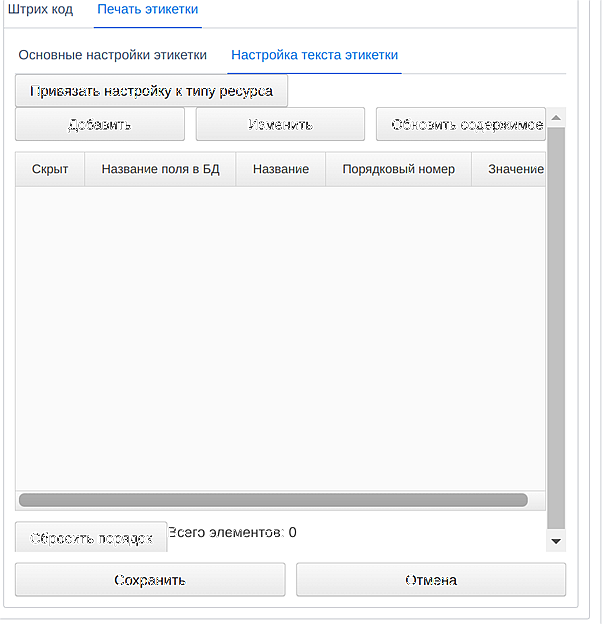Image resolution: width=602 pixels, height=624 pixels.
Task: Click the Добавить button
Action: coord(100,125)
